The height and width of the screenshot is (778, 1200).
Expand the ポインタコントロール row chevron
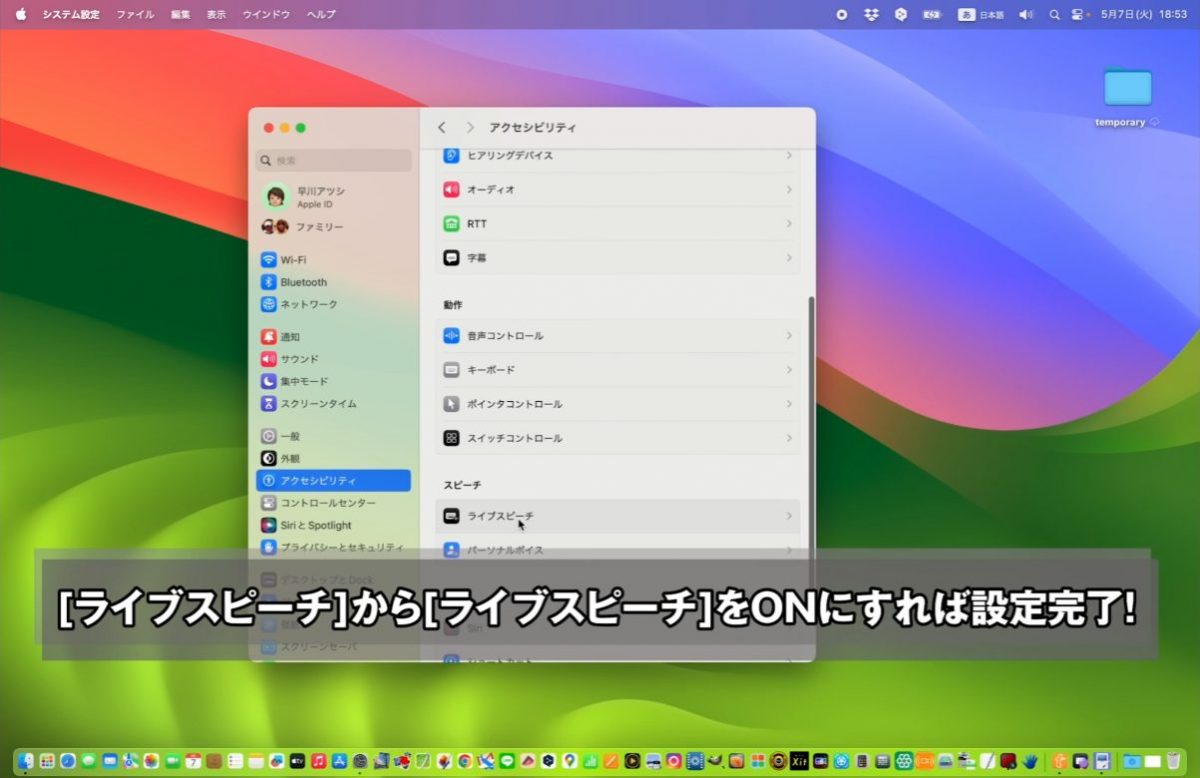(x=789, y=404)
